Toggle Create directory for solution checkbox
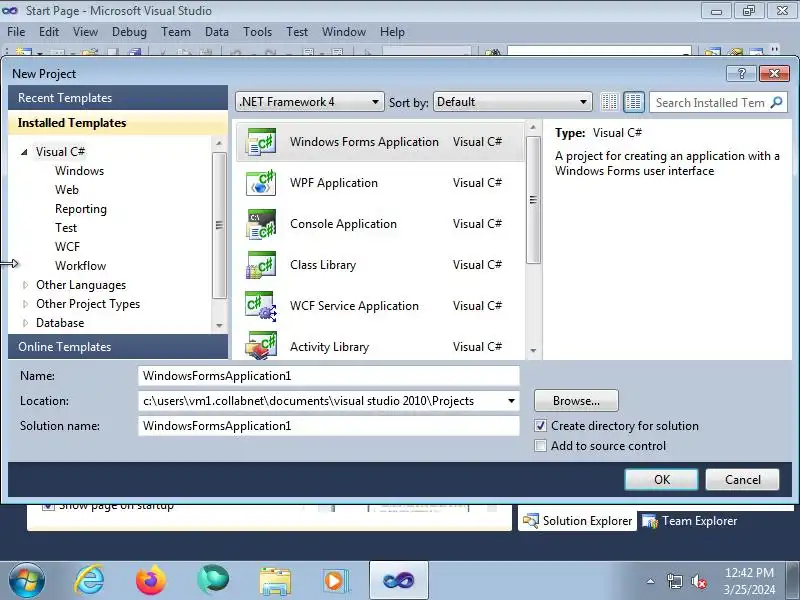 tap(540, 426)
